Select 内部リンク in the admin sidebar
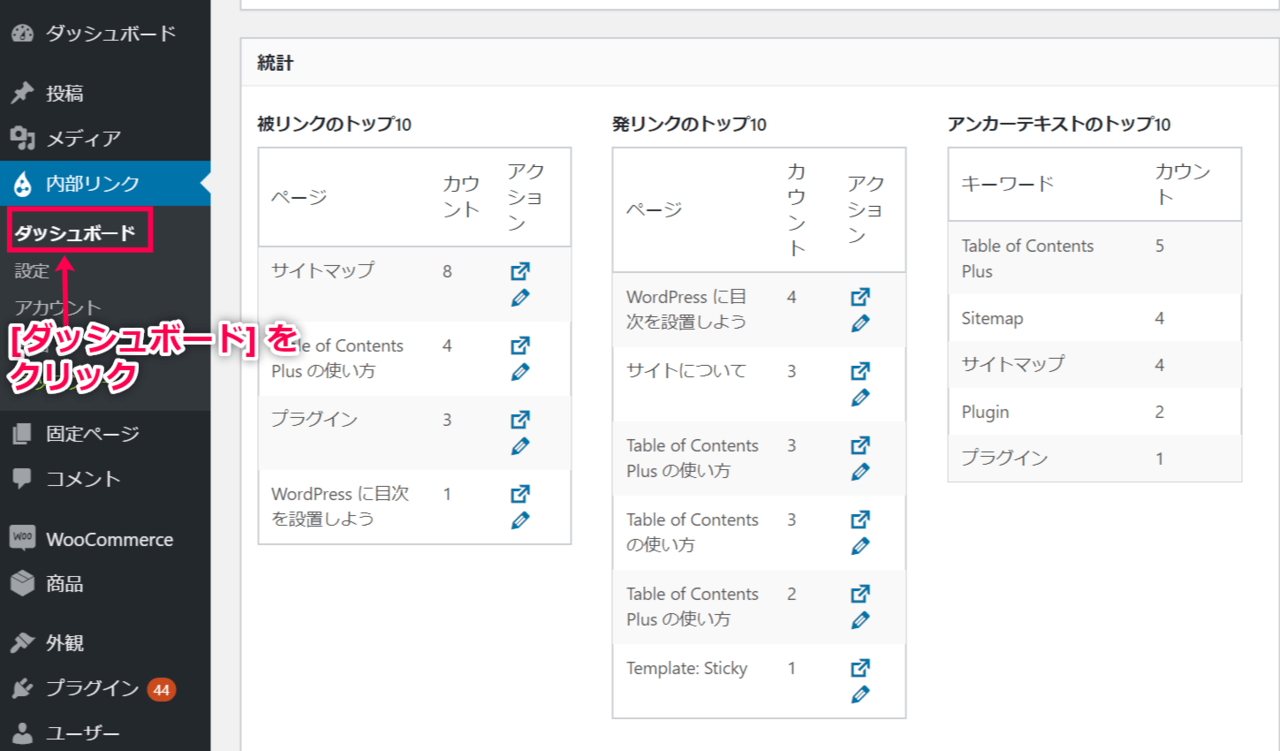 (92, 184)
